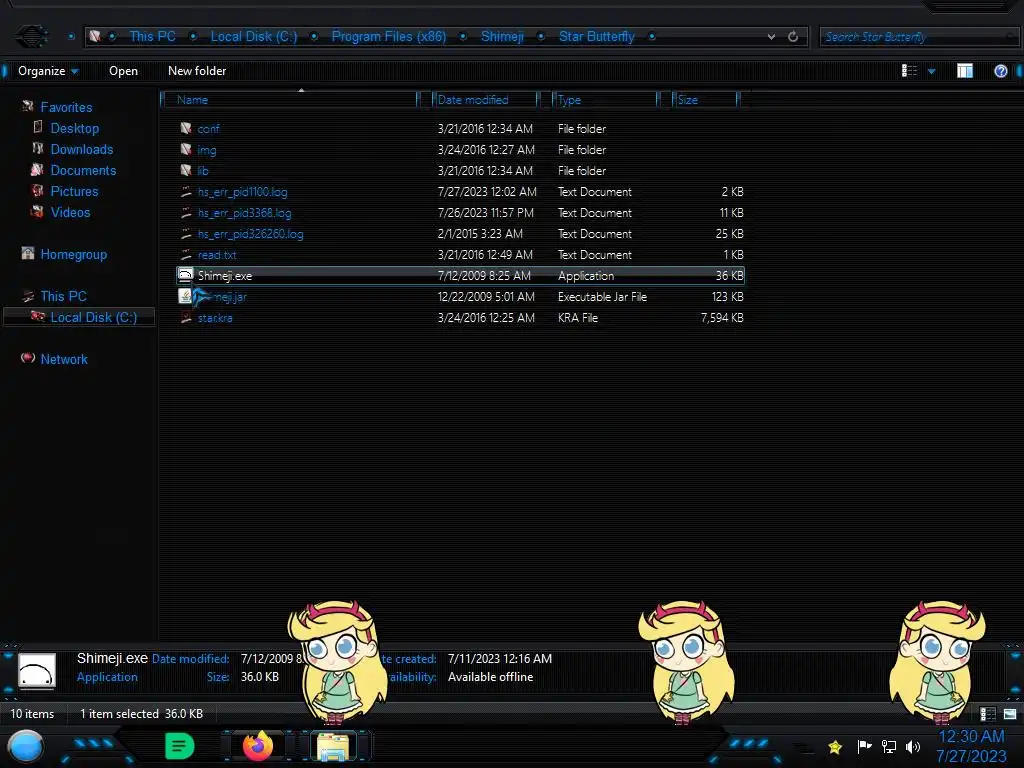Click the Start orb button
The height and width of the screenshot is (768, 1024).
tap(25, 746)
